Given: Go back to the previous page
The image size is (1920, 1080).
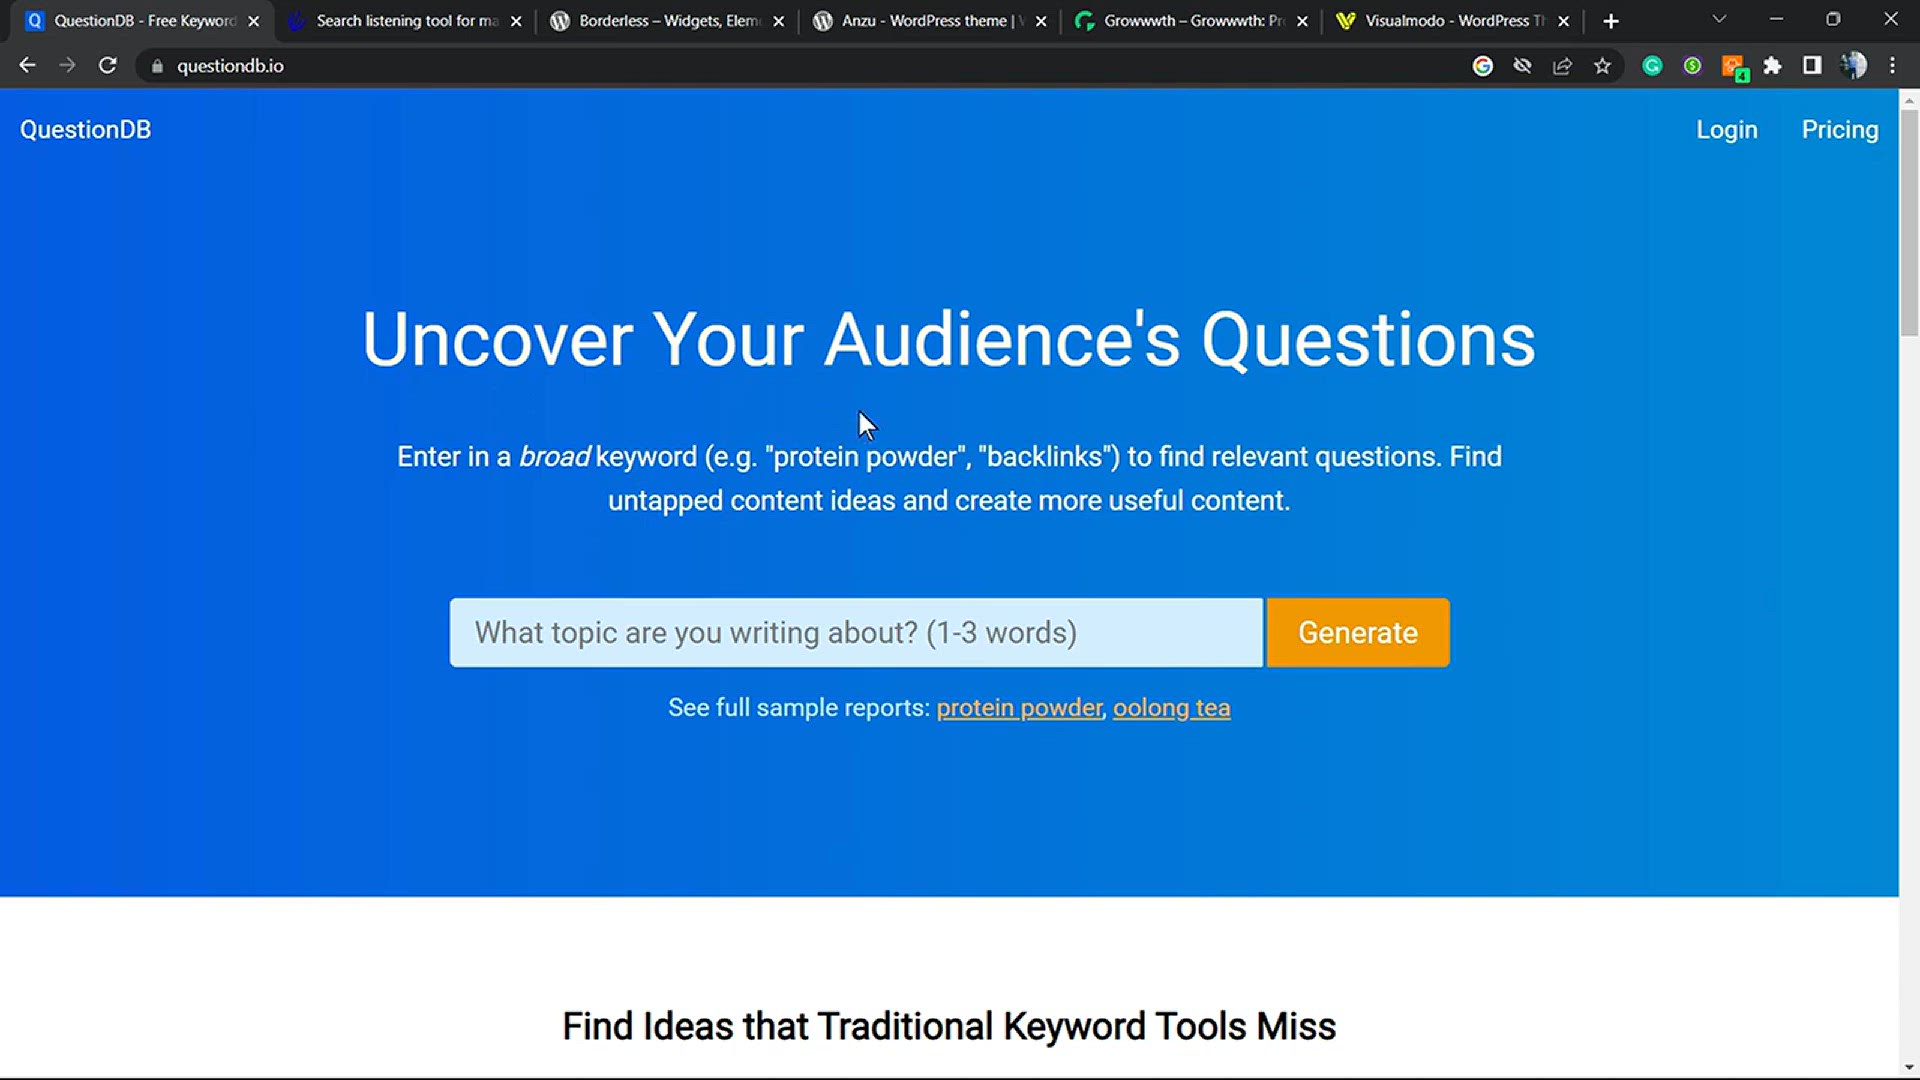Looking at the screenshot, I should point(27,66).
